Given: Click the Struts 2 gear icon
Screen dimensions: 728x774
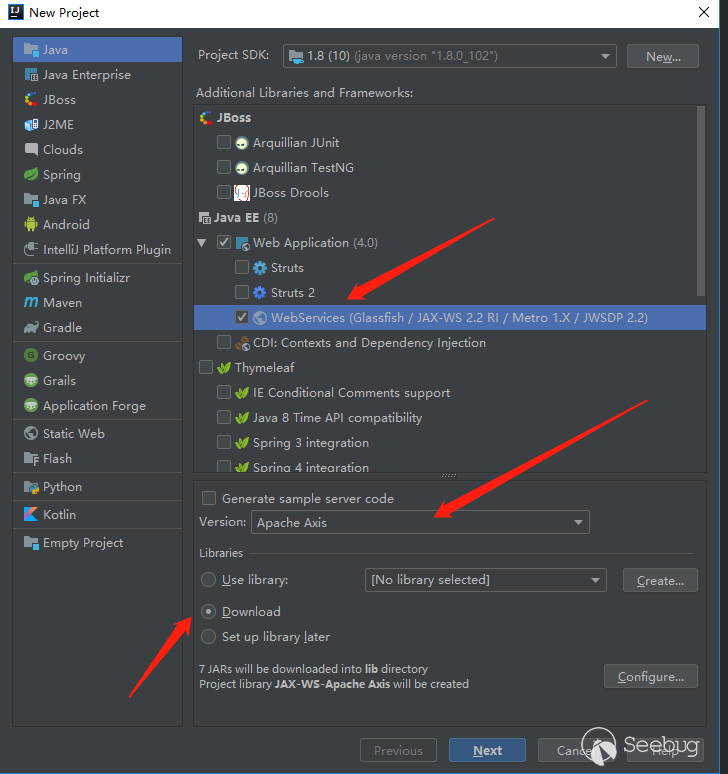Looking at the screenshot, I should click(x=260, y=293).
